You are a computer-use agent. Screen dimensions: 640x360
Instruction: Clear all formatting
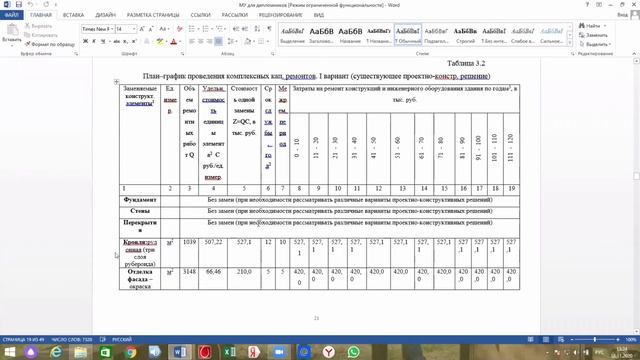(179, 29)
